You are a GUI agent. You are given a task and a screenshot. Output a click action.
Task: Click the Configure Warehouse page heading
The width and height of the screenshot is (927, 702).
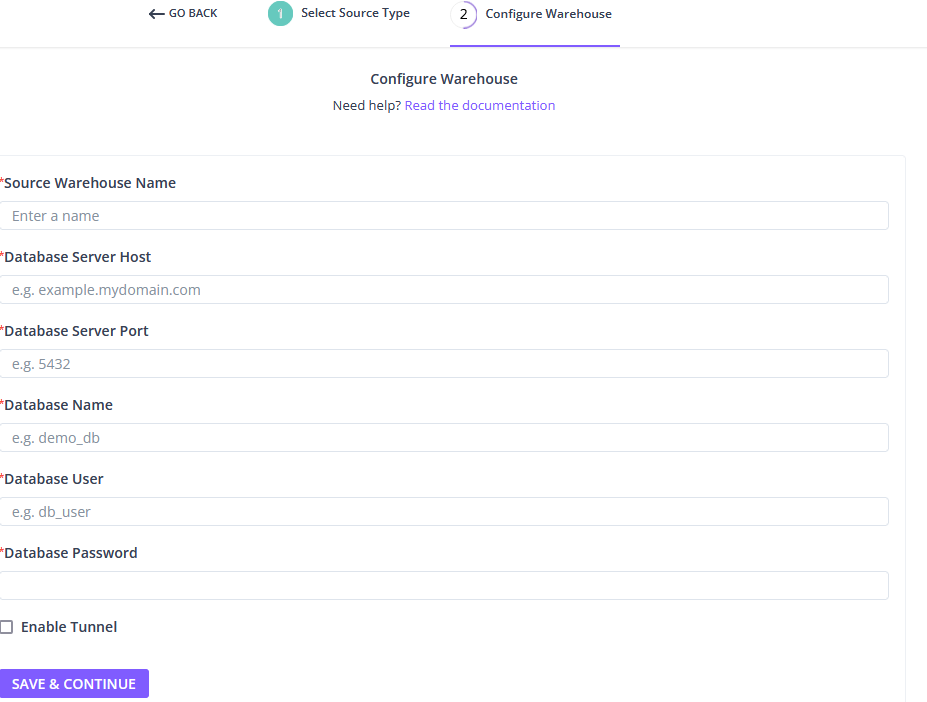(444, 79)
